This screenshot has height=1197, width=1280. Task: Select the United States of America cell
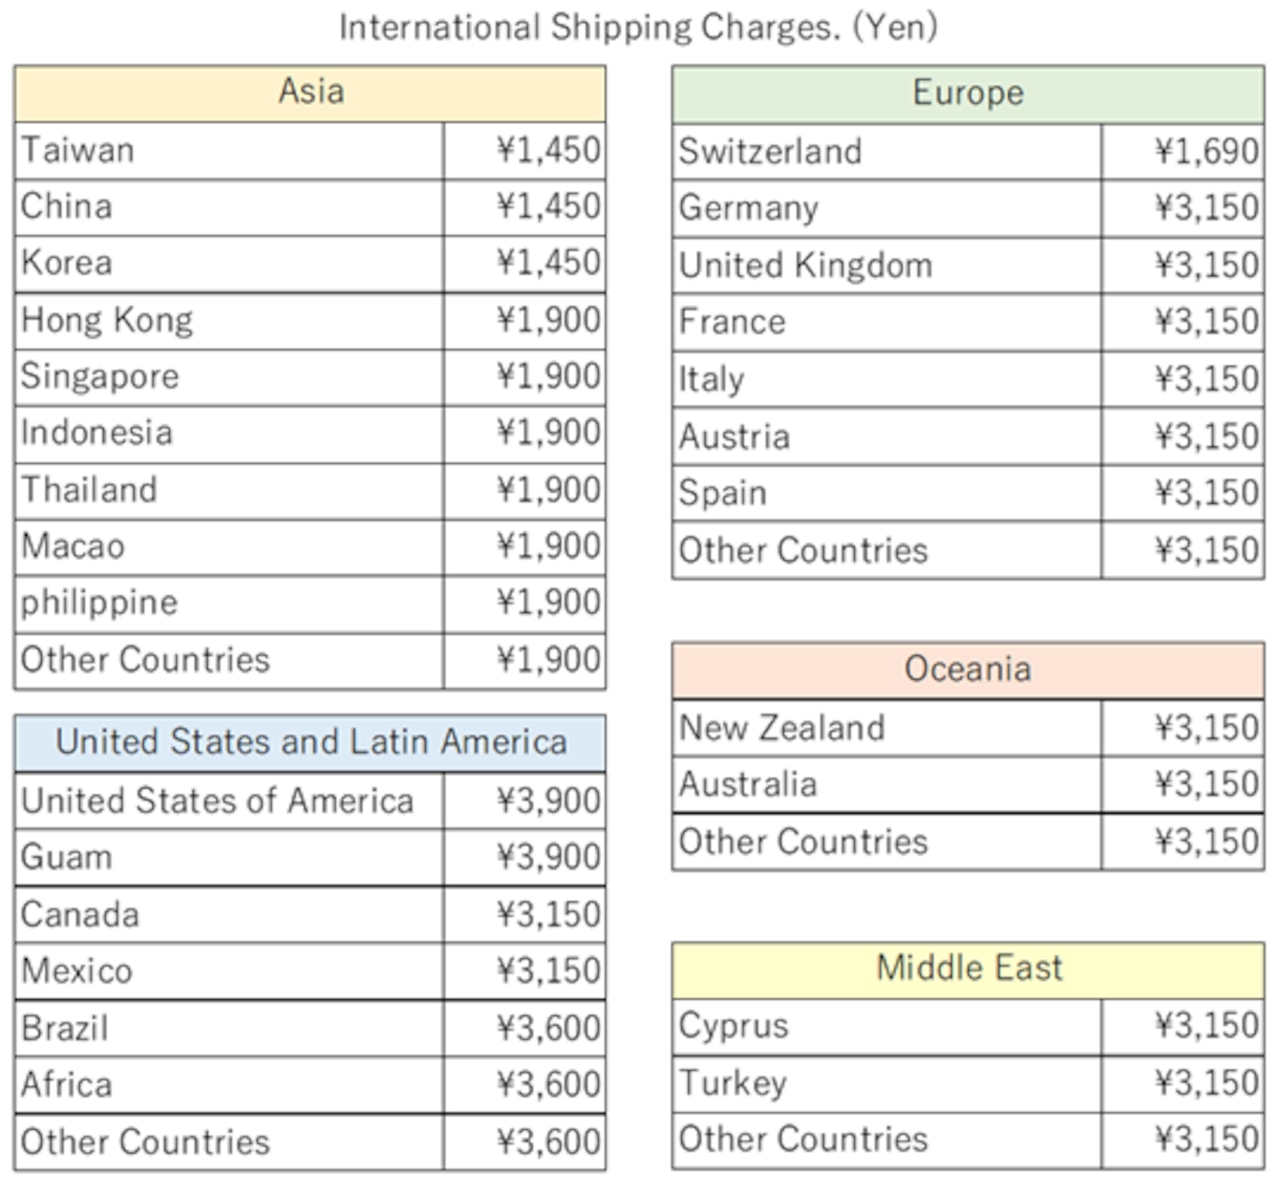228,801
